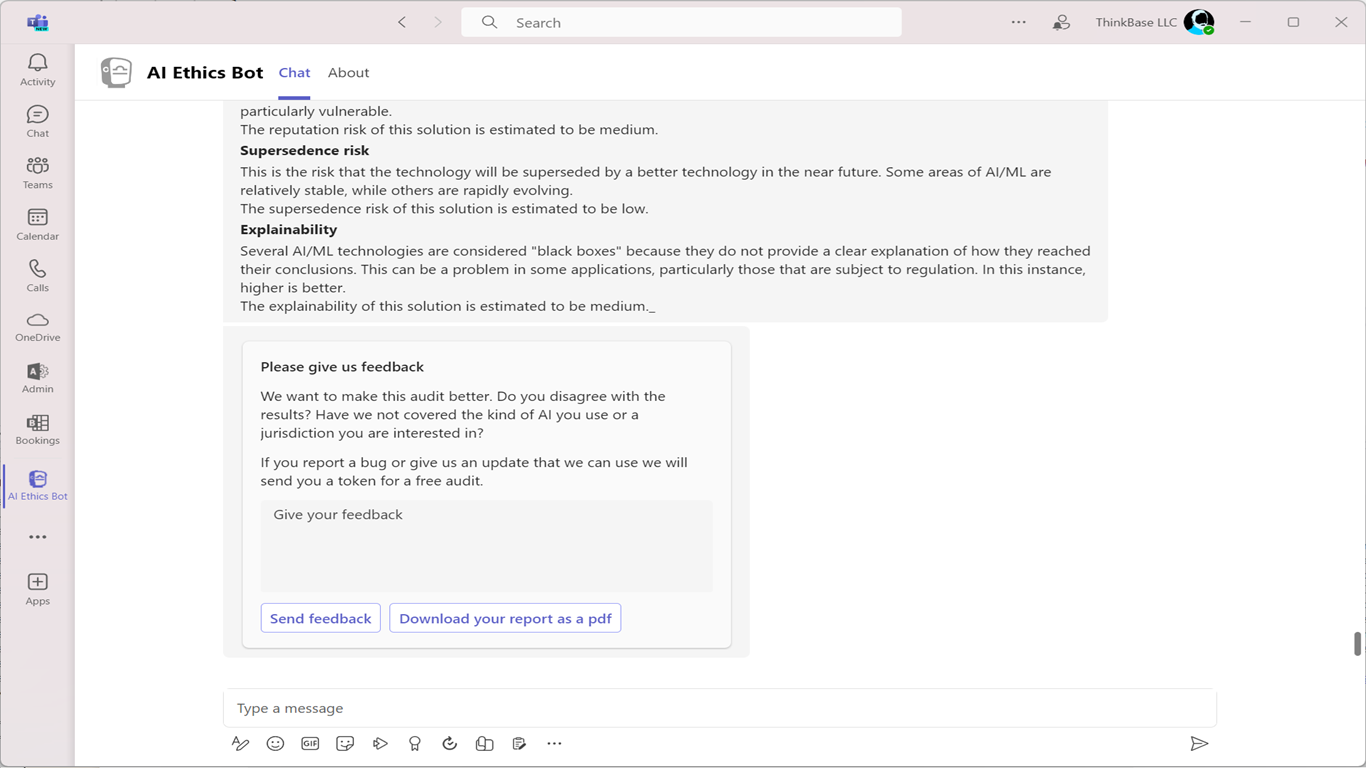Open the message Format tool
The height and width of the screenshot is (768, 1366).
point(240,743)
